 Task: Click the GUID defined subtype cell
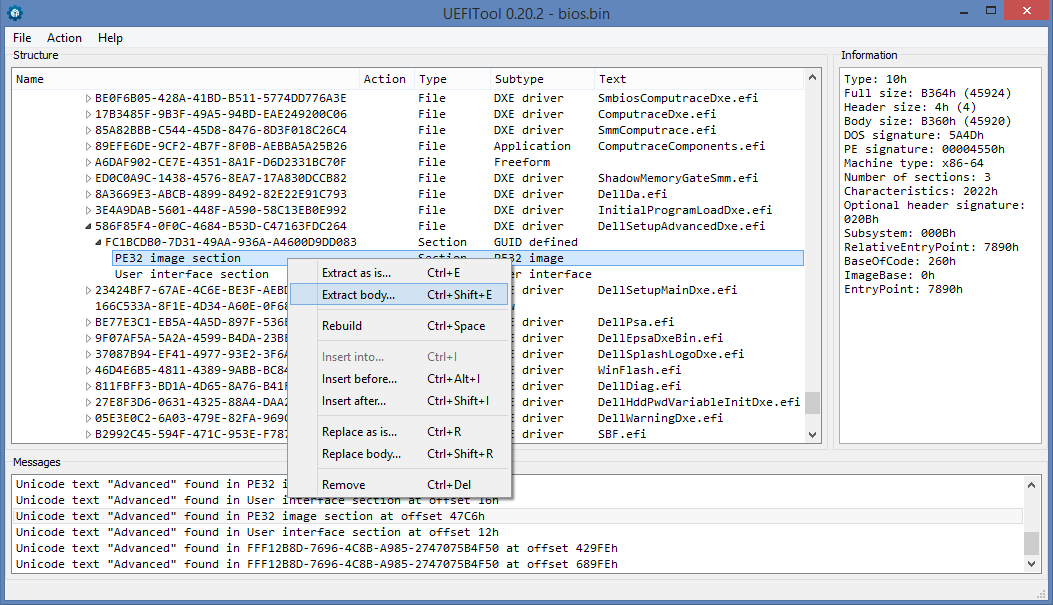click(536, 242)
